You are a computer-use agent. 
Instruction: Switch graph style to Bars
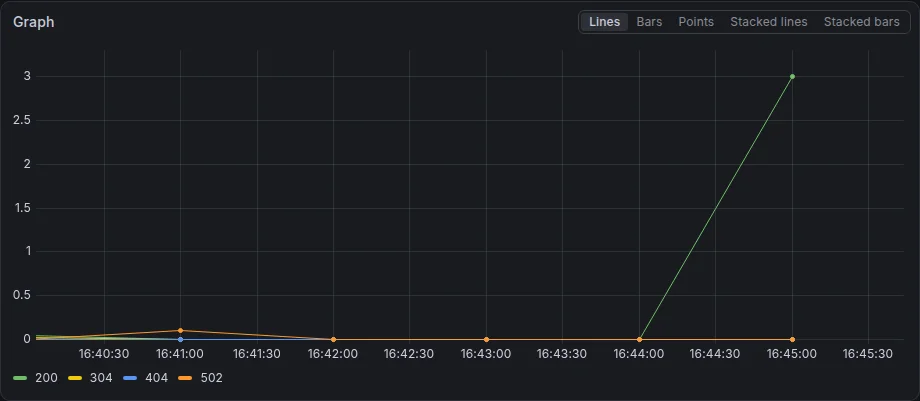click(649, 22)
